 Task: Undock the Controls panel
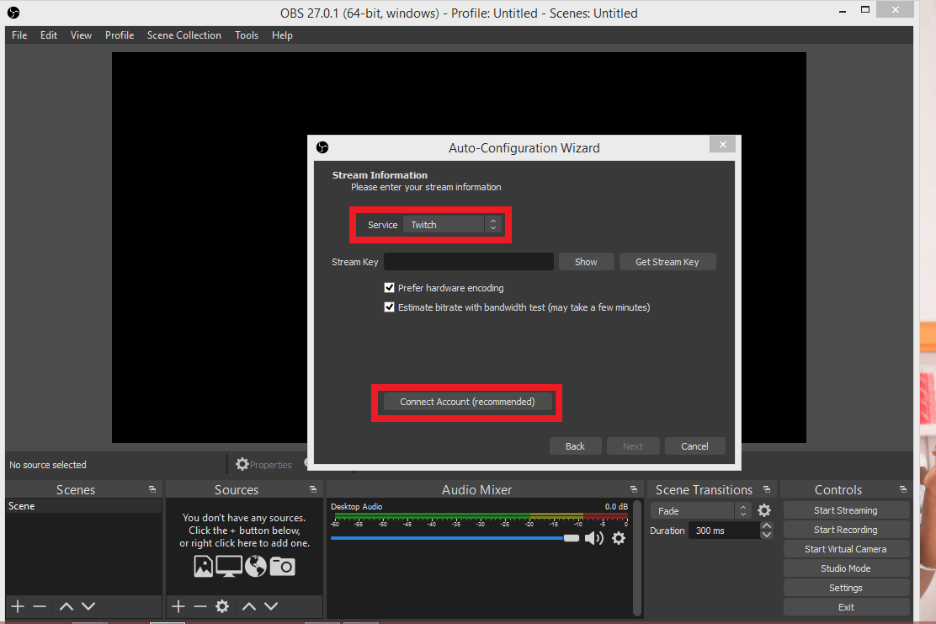(x=903, y=490)
